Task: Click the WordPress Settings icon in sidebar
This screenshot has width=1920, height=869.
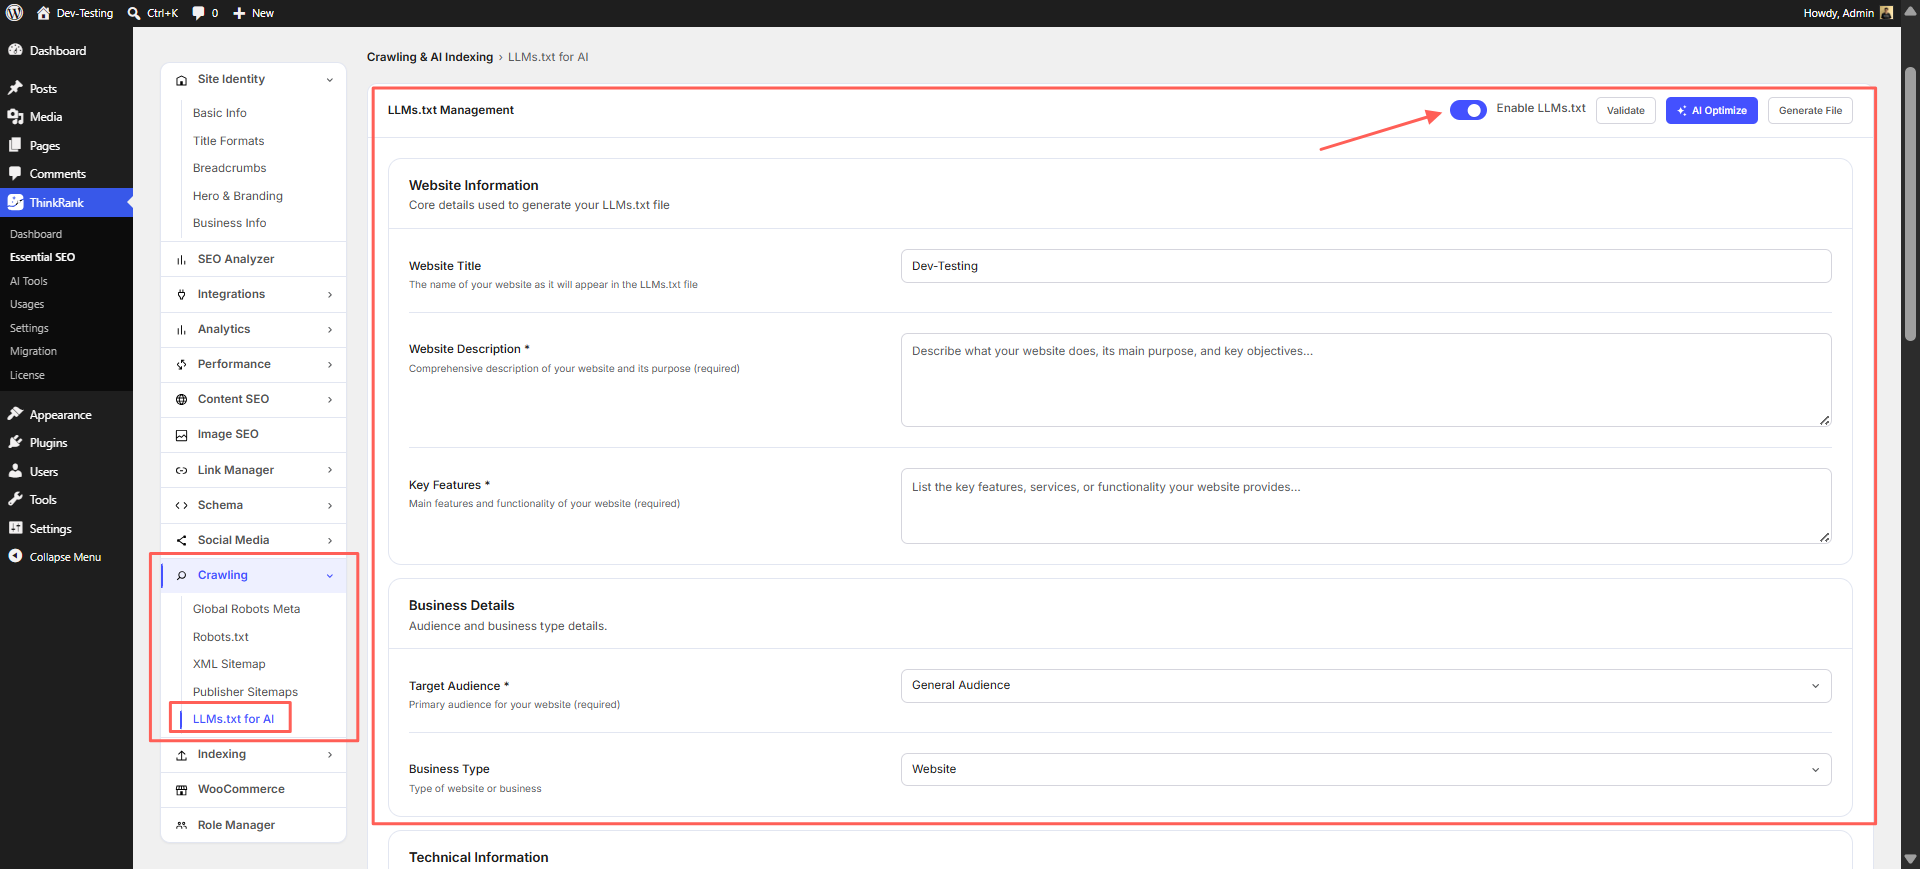Action: click(x=15, y=528)
